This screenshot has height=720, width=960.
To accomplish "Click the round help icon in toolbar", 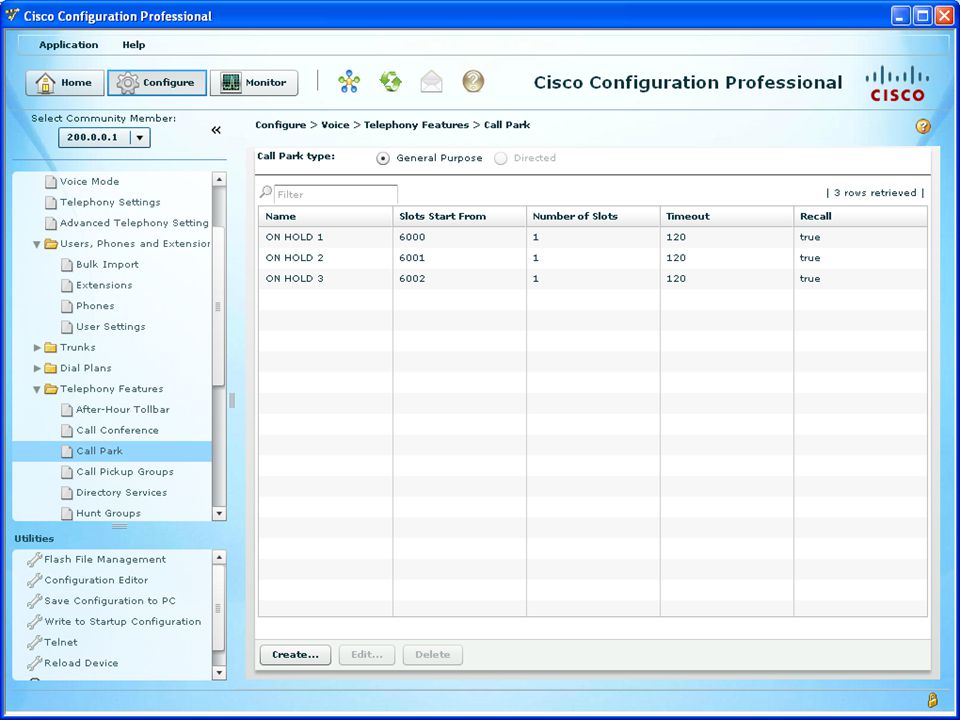I will [473, 81].
